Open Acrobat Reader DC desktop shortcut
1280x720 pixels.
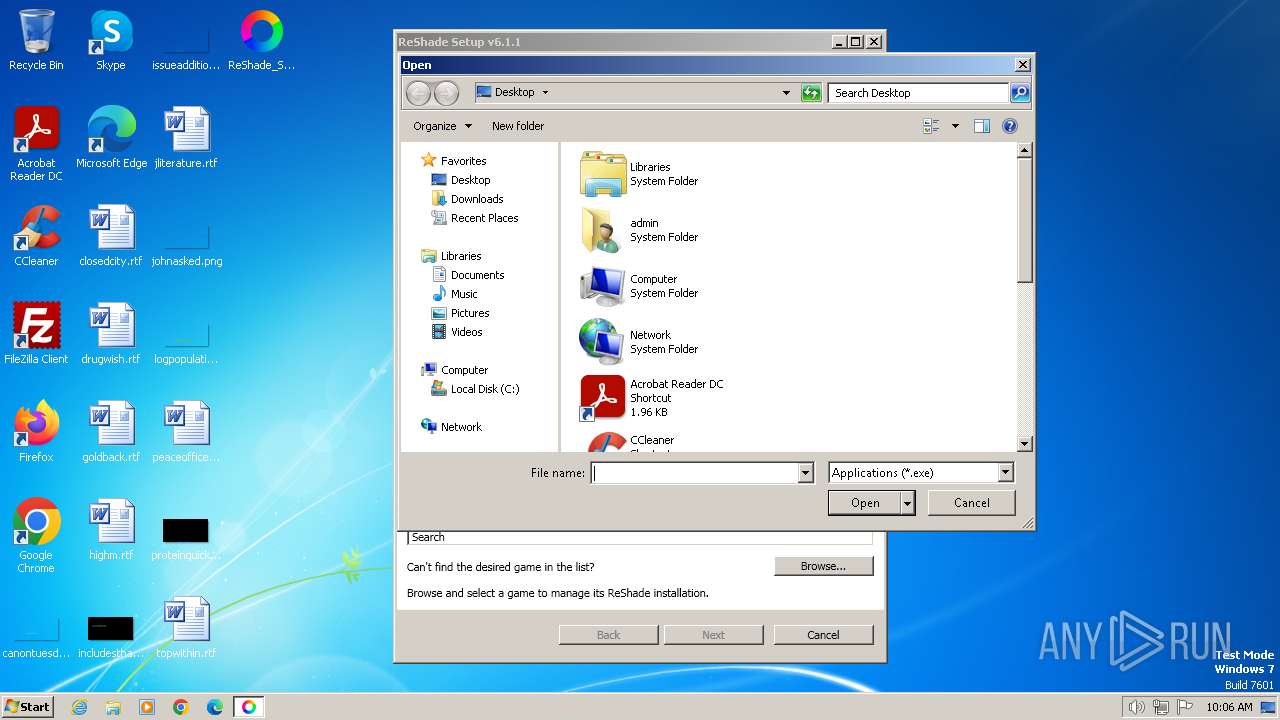36,144
